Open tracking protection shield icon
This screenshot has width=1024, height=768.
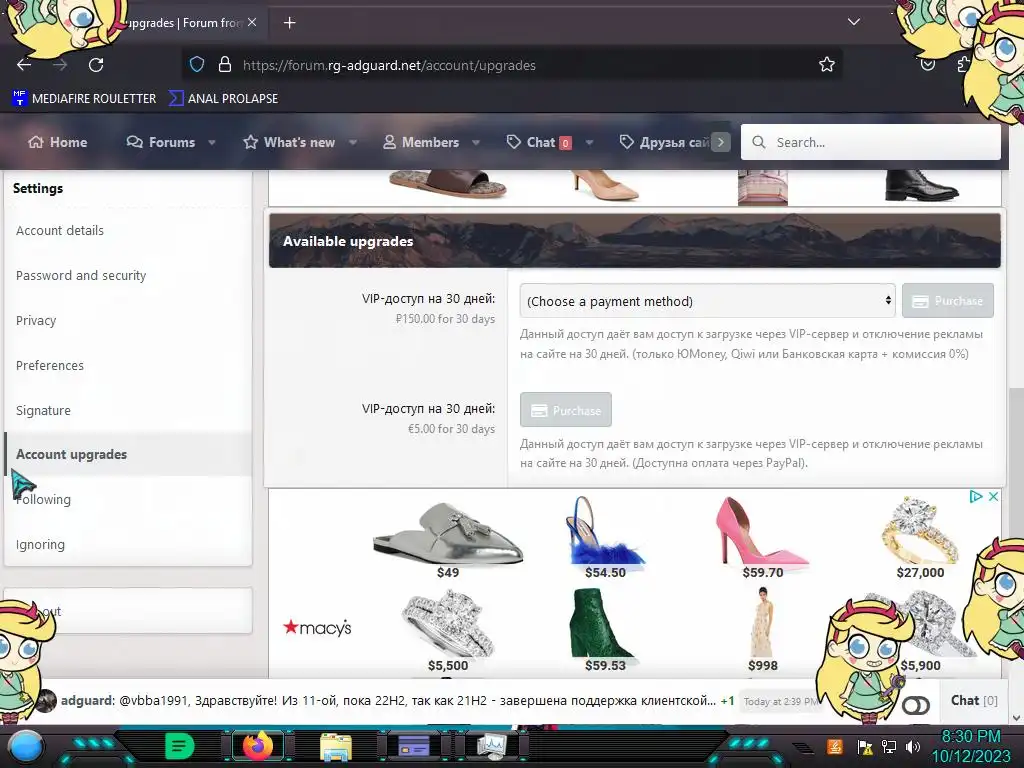click(x=197, y=65)
